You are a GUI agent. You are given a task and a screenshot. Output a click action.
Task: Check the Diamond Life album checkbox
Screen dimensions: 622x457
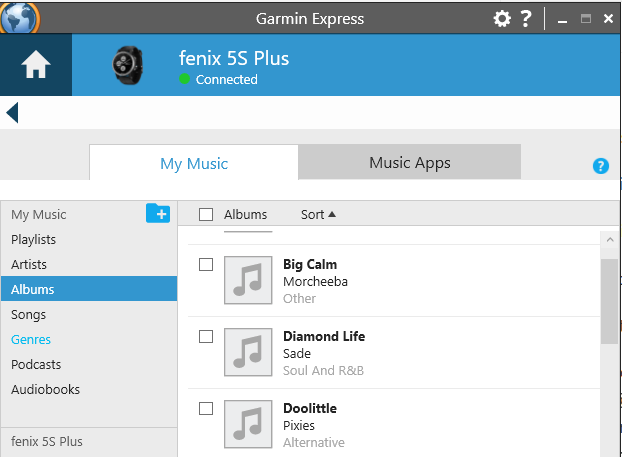pos(206,337)
